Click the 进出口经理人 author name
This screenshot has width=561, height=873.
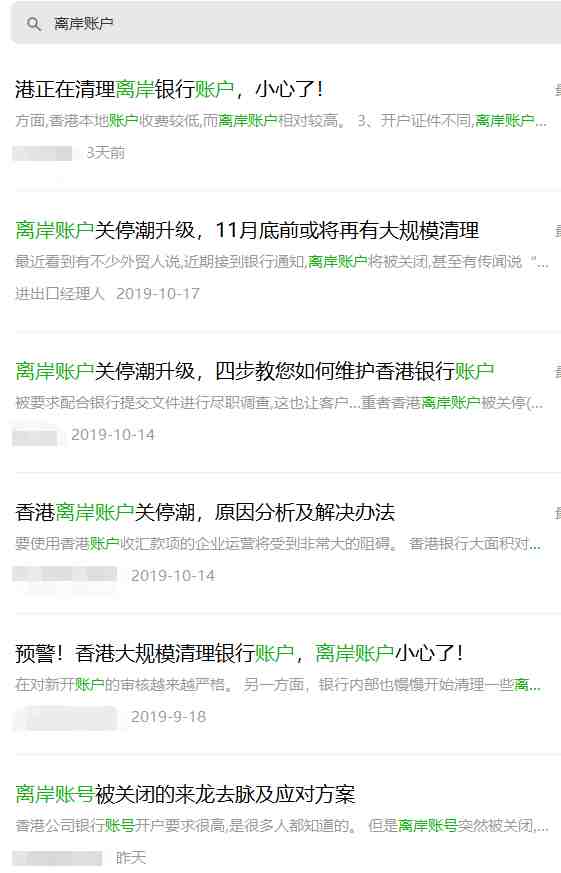(60, 293)
